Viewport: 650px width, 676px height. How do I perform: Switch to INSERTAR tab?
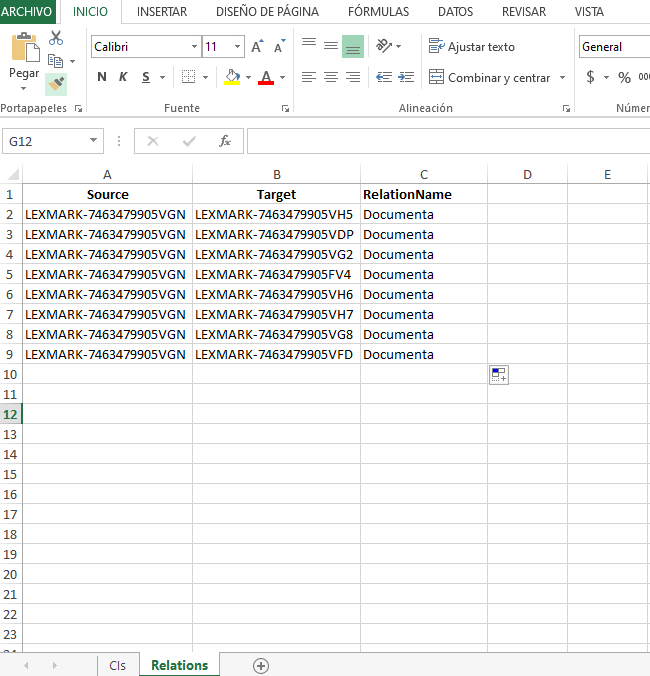click(162, 12)
